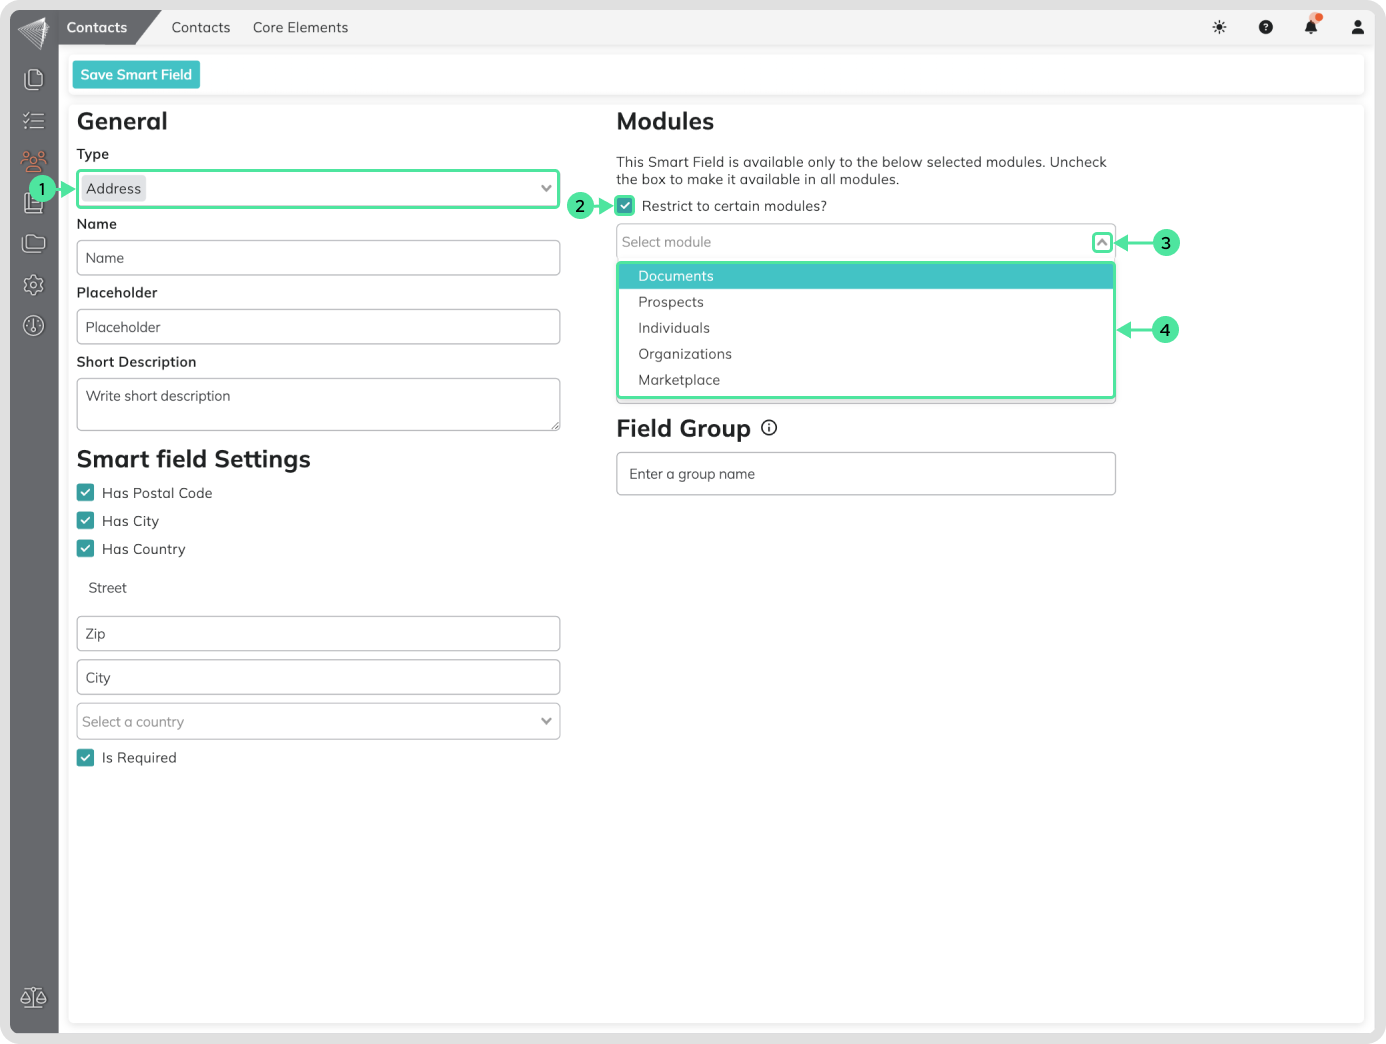The image size is (1386, 1044).
Task: Open the contacts people icon in sidebar
Action: pos(34,161)
